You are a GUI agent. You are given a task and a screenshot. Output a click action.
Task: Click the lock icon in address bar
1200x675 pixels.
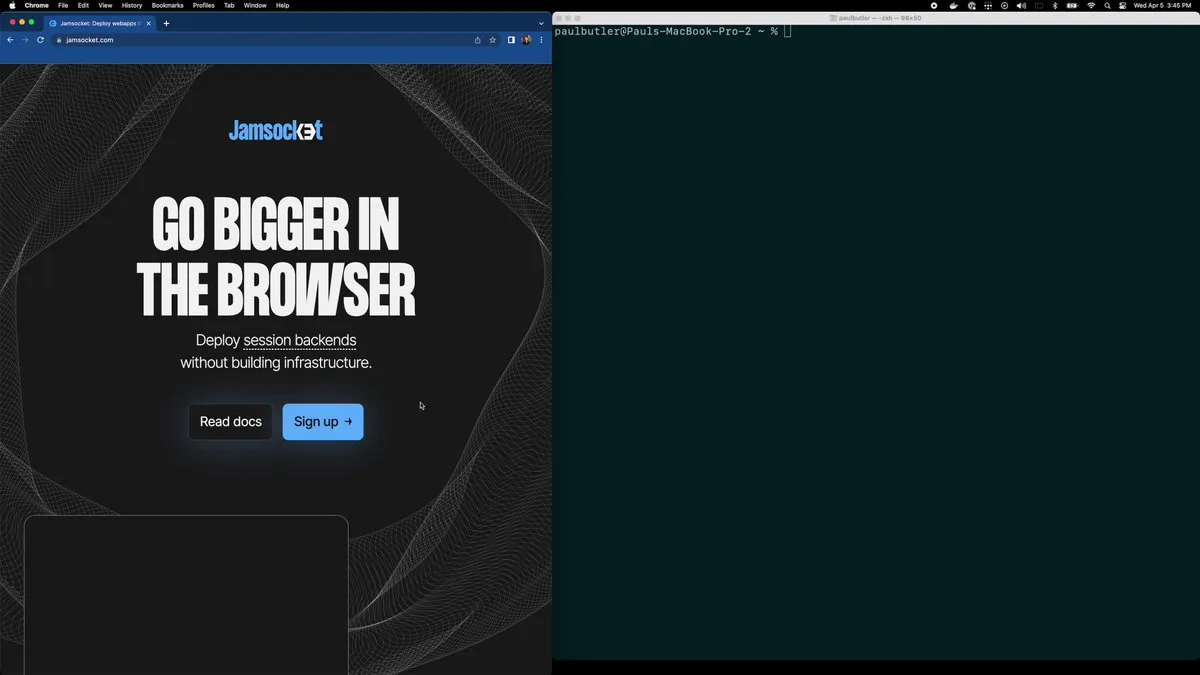tap(59, 40)
